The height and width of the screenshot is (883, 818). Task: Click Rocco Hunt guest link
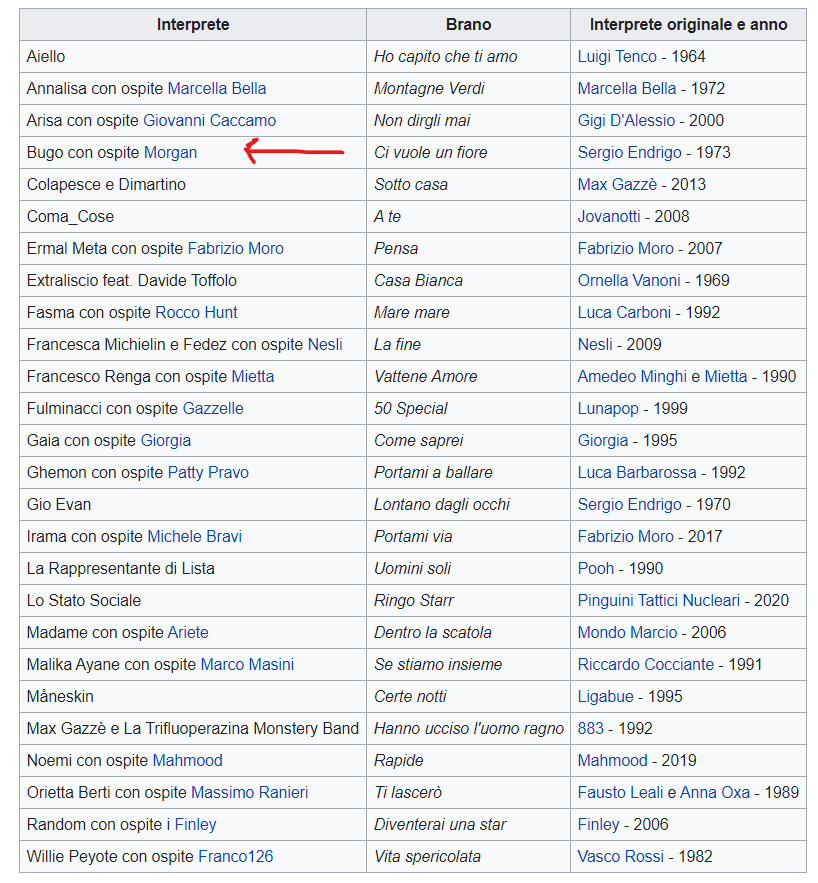coord(196,313)
